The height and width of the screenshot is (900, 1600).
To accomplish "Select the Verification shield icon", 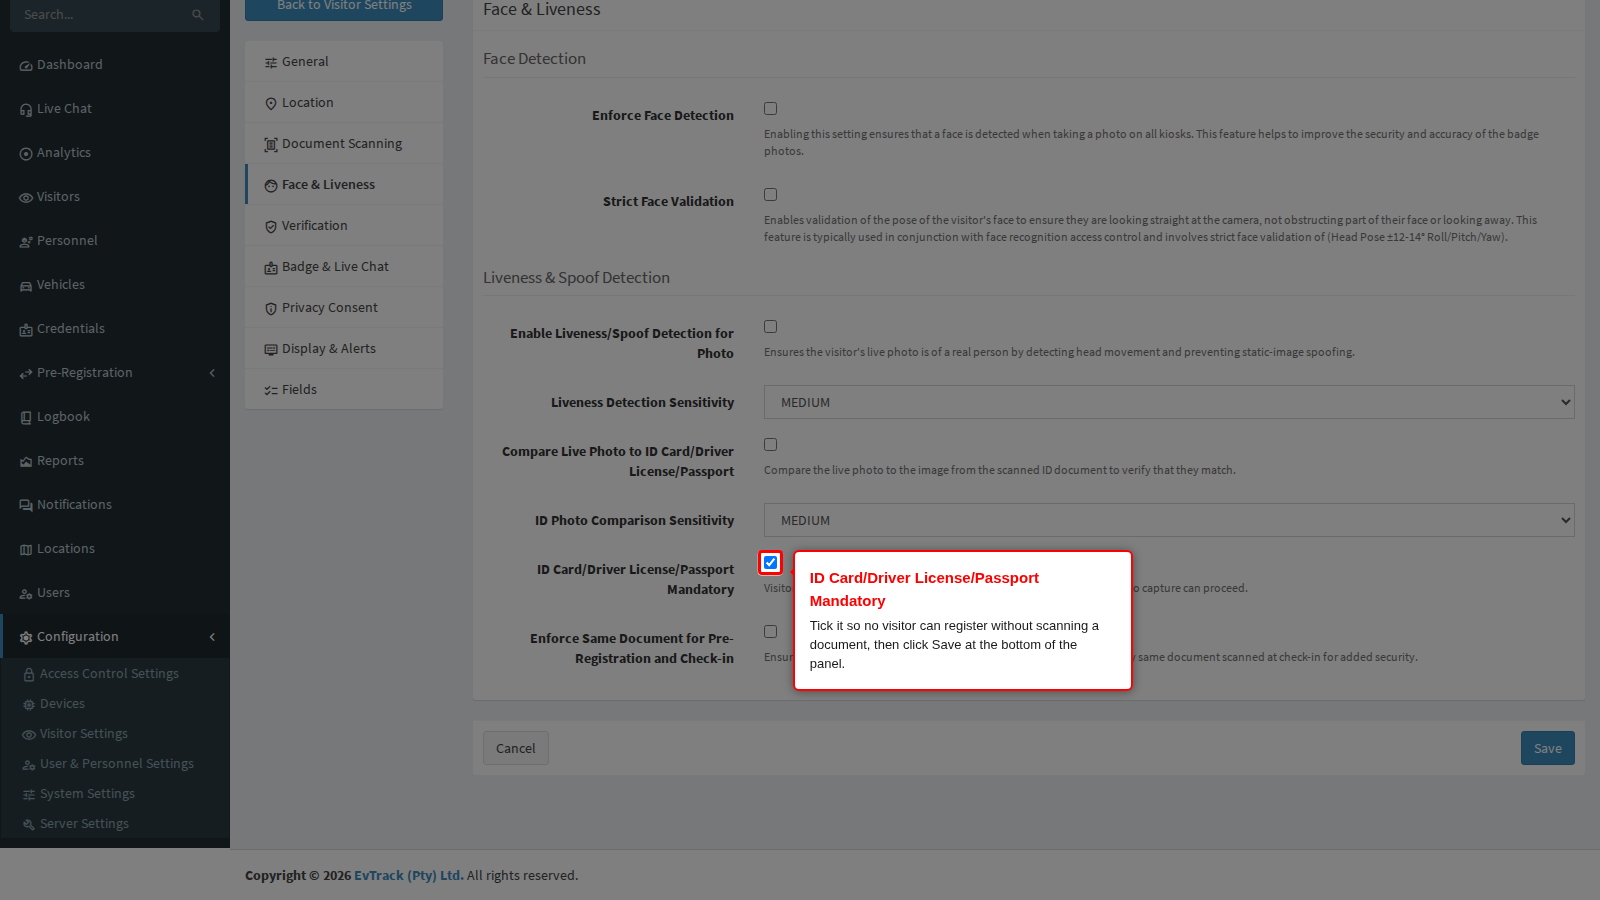I will click(x=271, y=227).
